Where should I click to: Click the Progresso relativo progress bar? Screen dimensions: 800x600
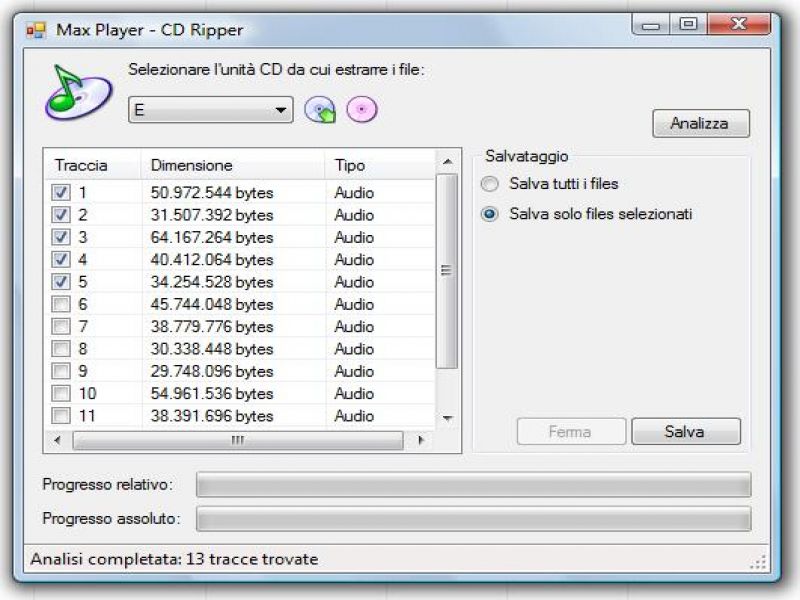473,484
